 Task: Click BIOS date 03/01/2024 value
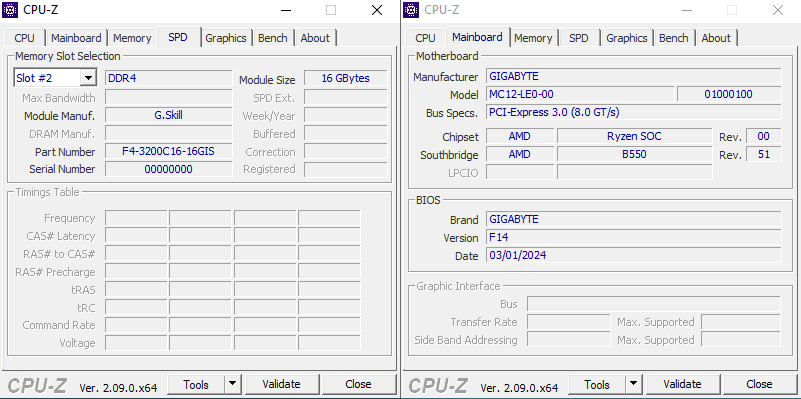pyautogui.click(x=633, y=255)
